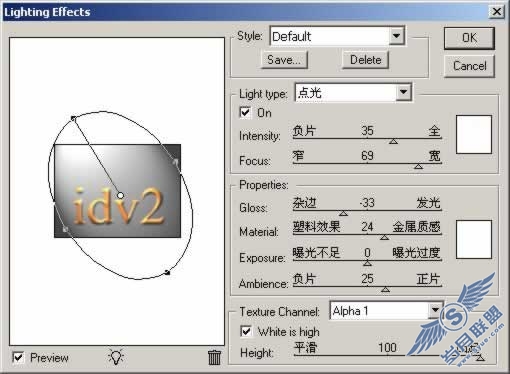Click the light bulb icon to add a light

(116, 357)
